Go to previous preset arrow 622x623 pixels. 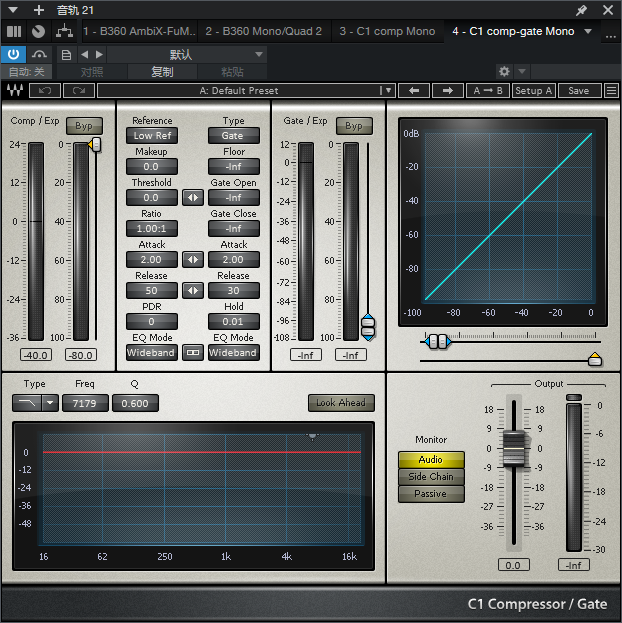[x=84, y=54]
